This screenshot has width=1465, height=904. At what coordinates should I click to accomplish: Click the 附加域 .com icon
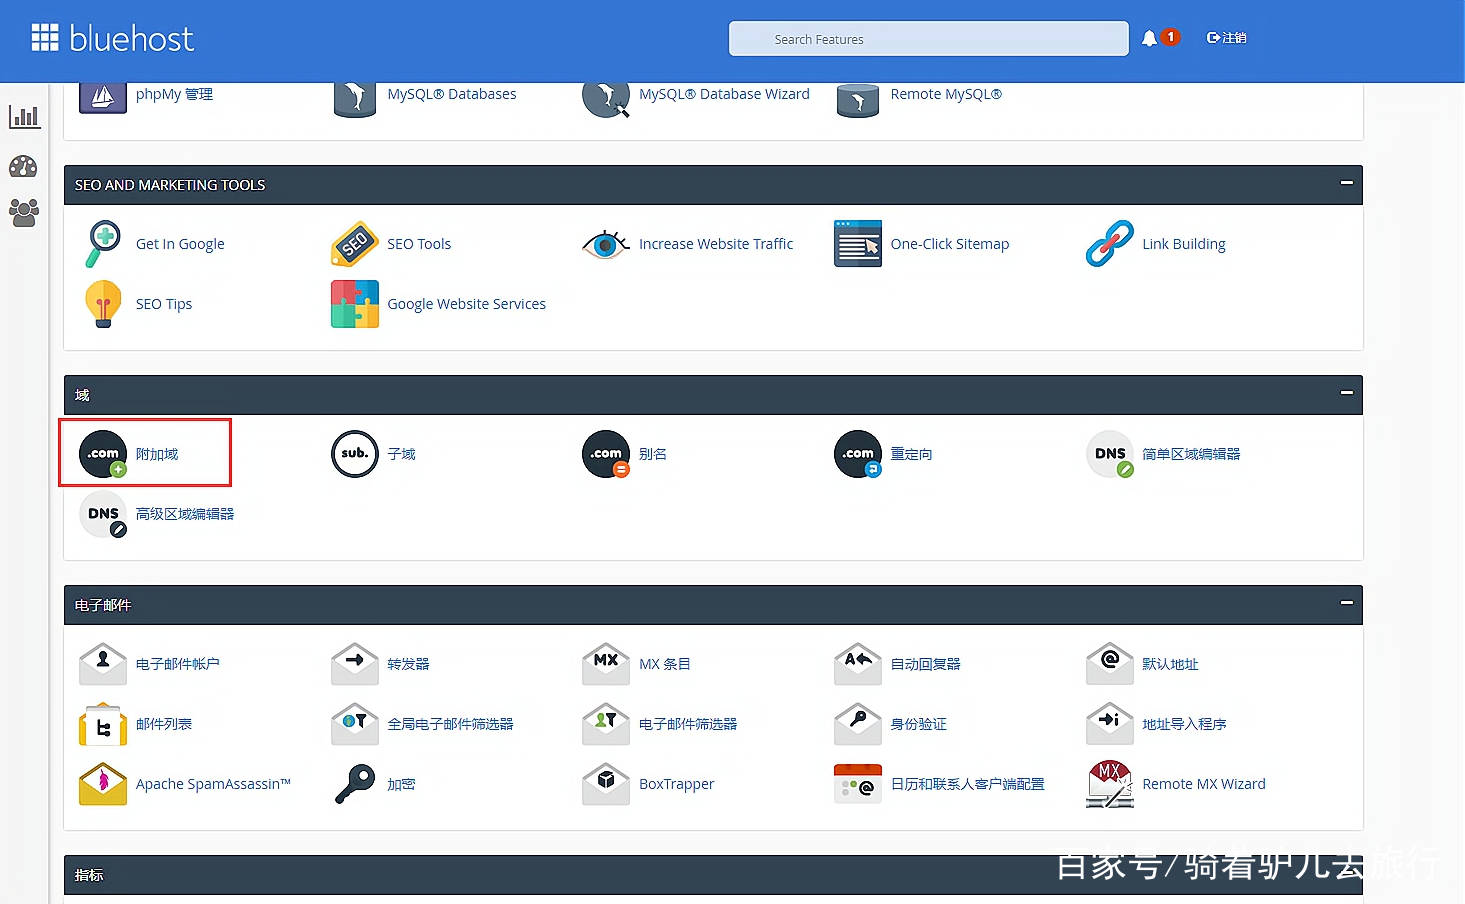(103, 454)
